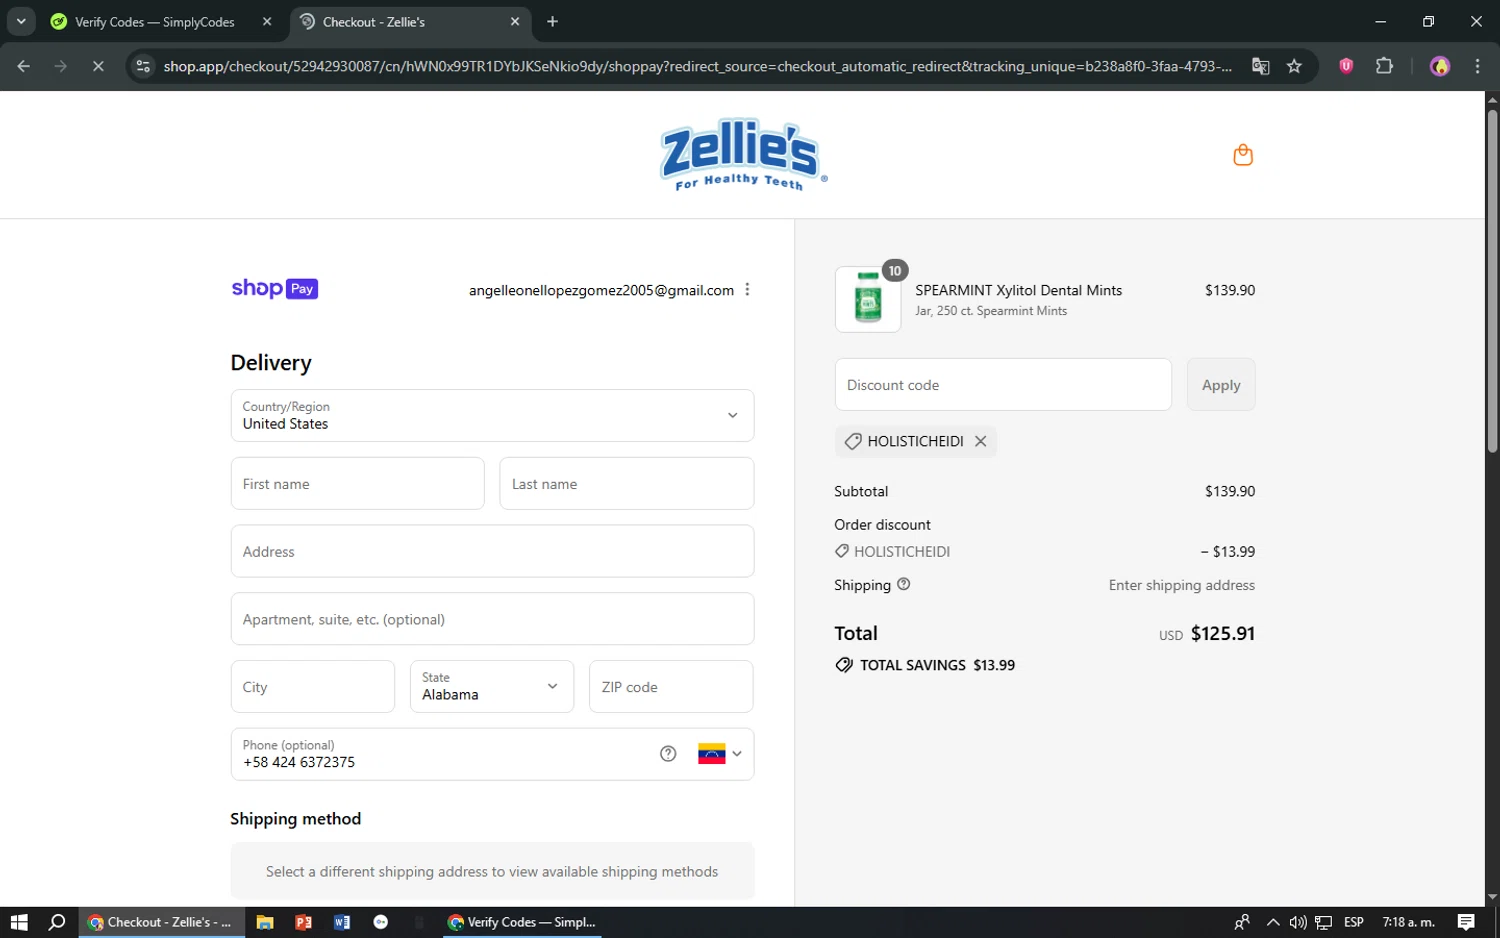Click the phone field help icon
This screenshot has width=1500, height=938.
[668, 754]
